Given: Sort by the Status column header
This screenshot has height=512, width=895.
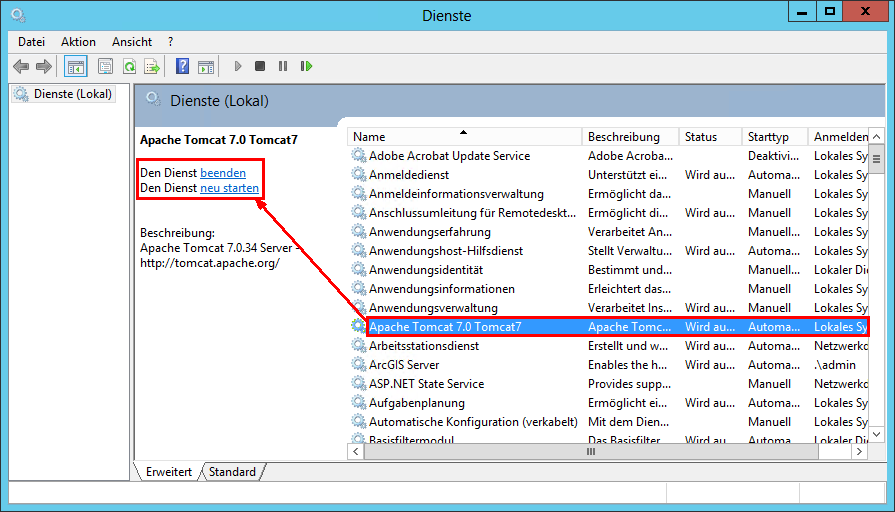Looking at the screenshot, I should coord(710,137).
